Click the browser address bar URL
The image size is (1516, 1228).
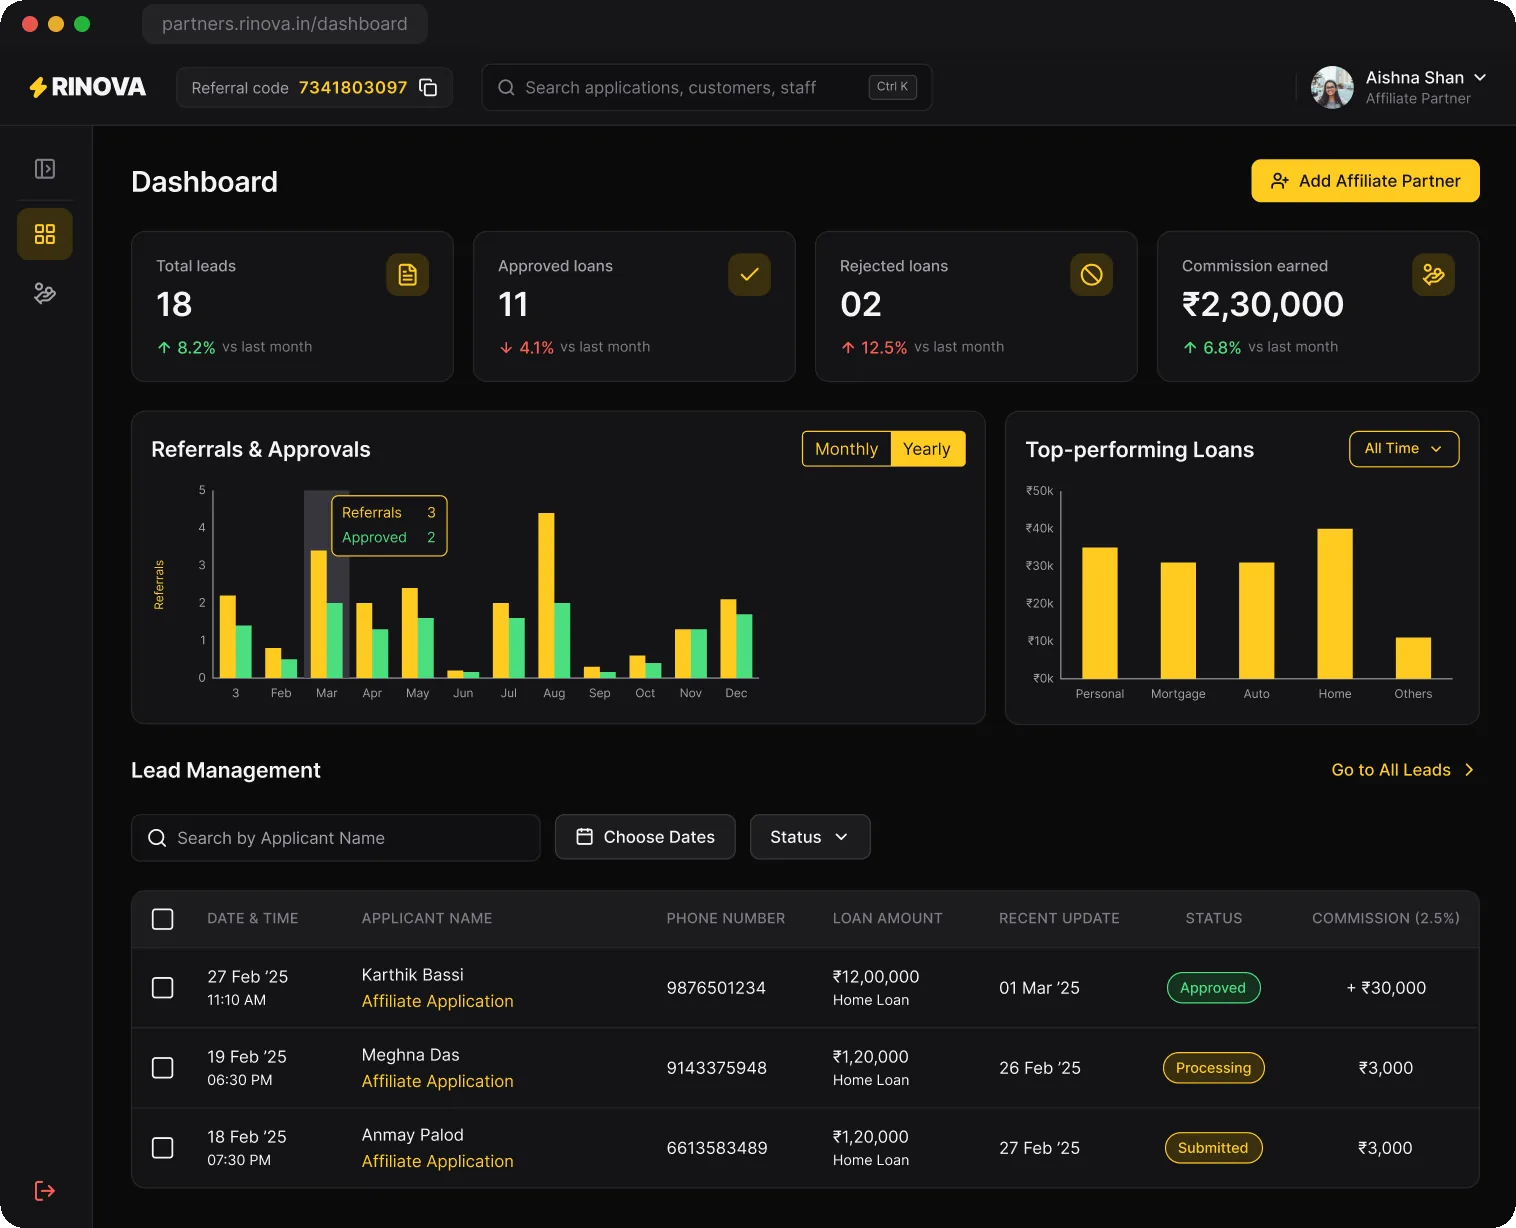284,24
